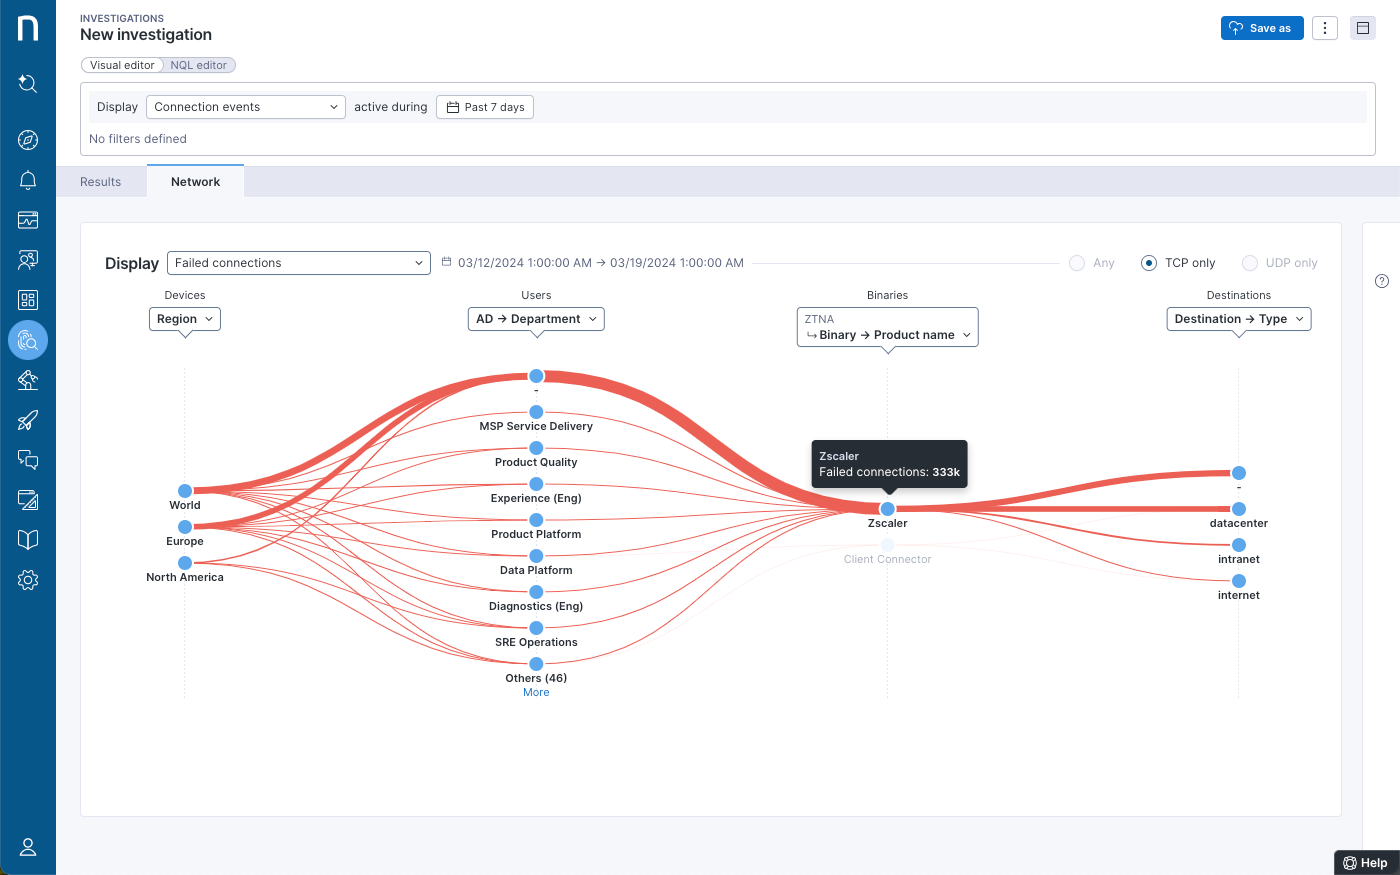Select the UDP only radio button
The image size is (1400, 875).
point(1249,262)
